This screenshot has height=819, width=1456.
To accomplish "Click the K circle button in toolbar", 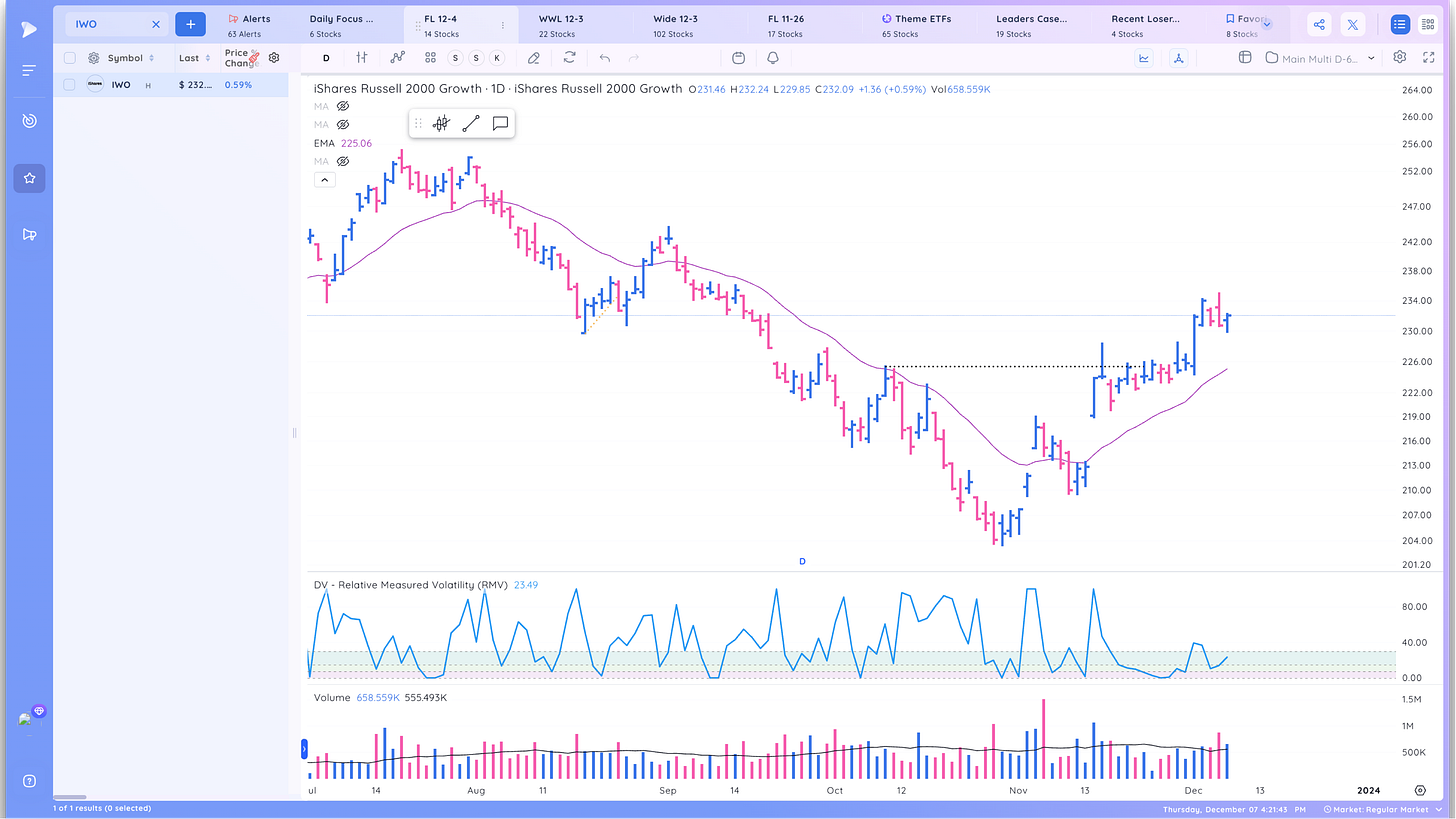I will click(x=497, y=58).
